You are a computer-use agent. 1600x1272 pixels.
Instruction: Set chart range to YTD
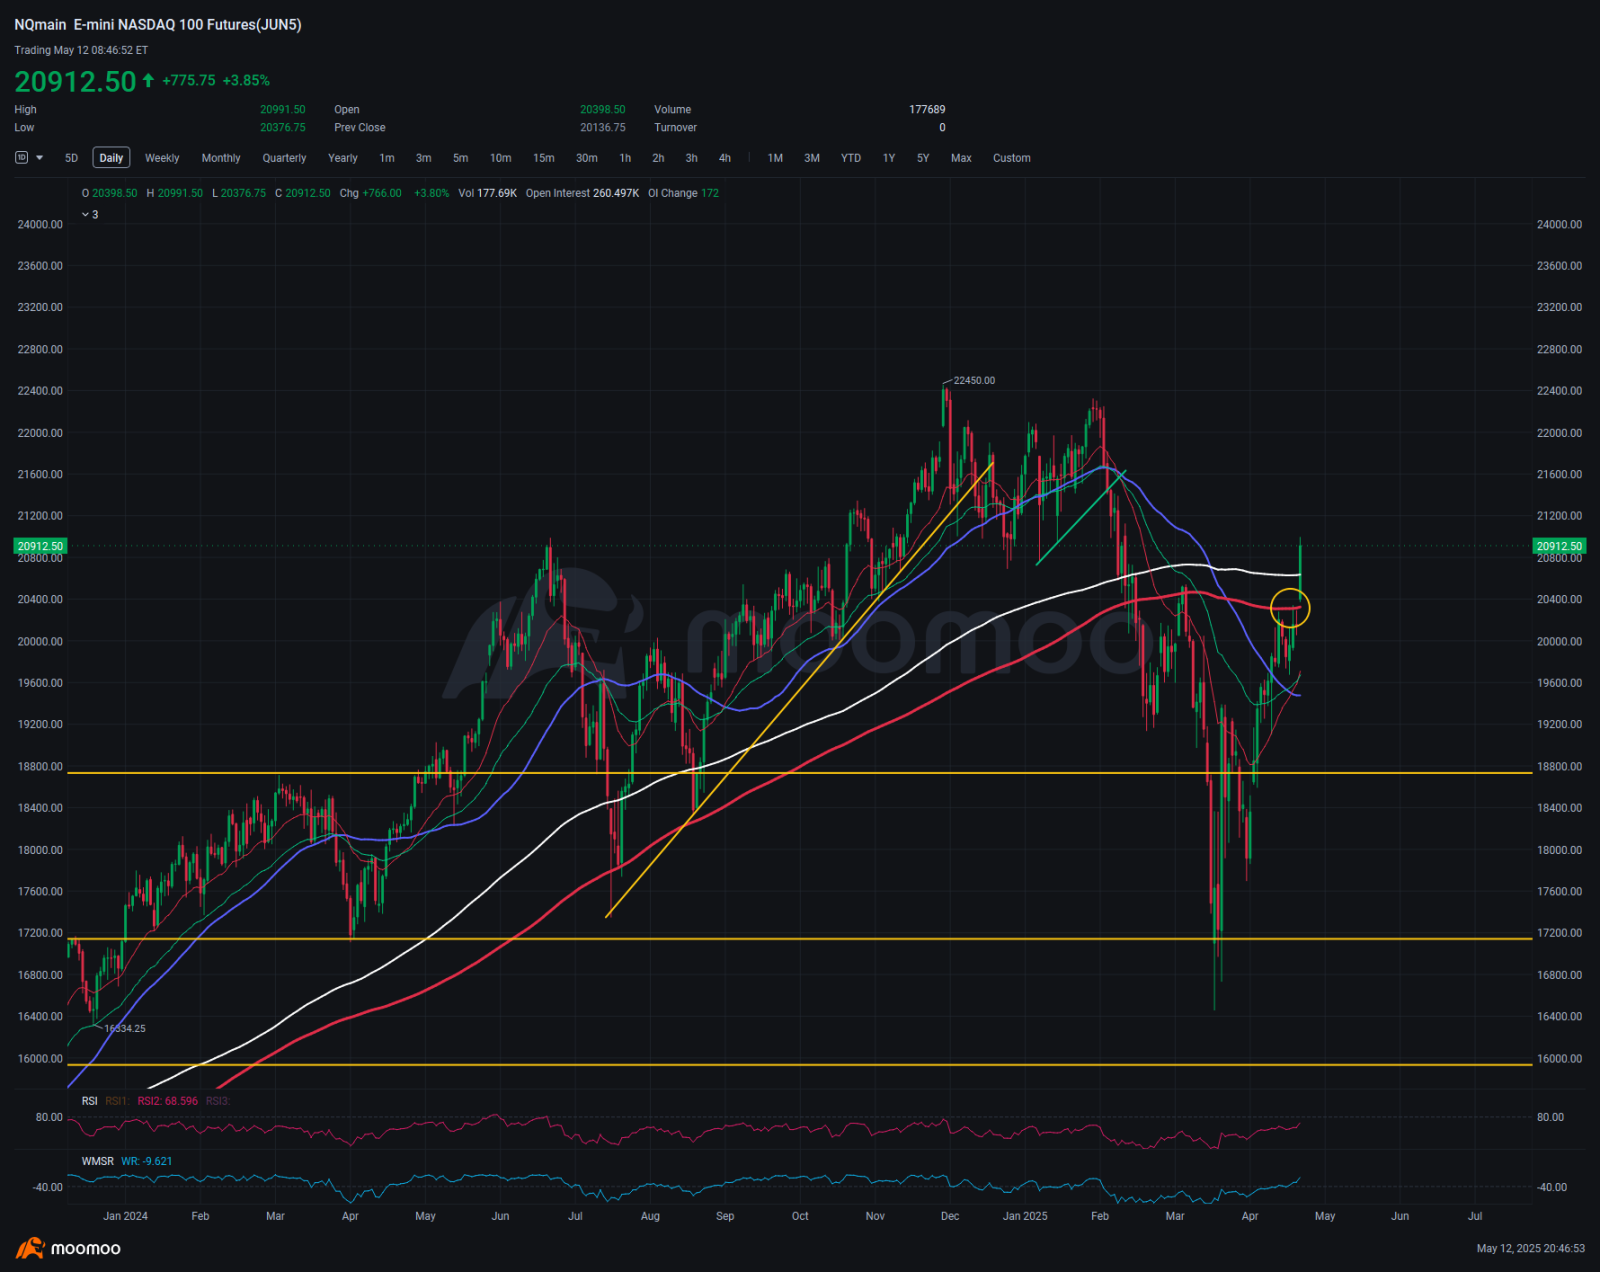850,158
